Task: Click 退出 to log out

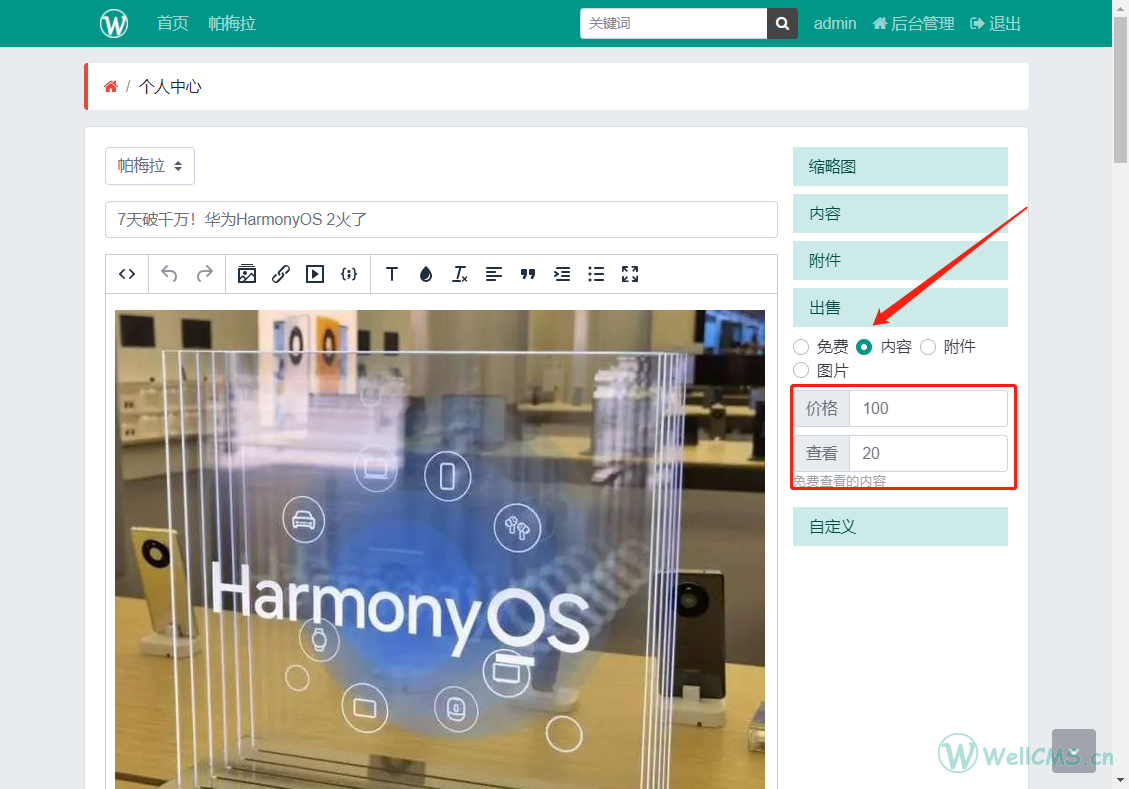Action: click(996, 24)
